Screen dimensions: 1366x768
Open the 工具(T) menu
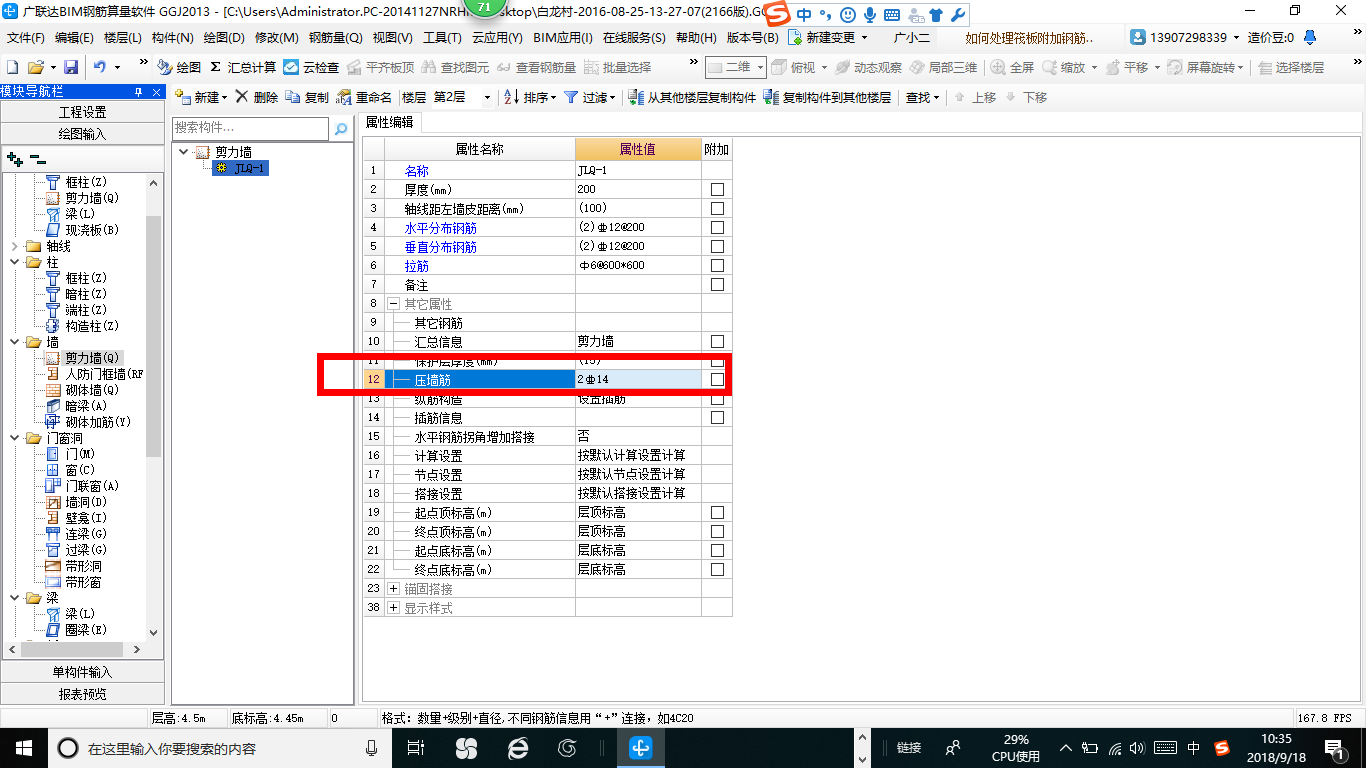click(442, 38)
